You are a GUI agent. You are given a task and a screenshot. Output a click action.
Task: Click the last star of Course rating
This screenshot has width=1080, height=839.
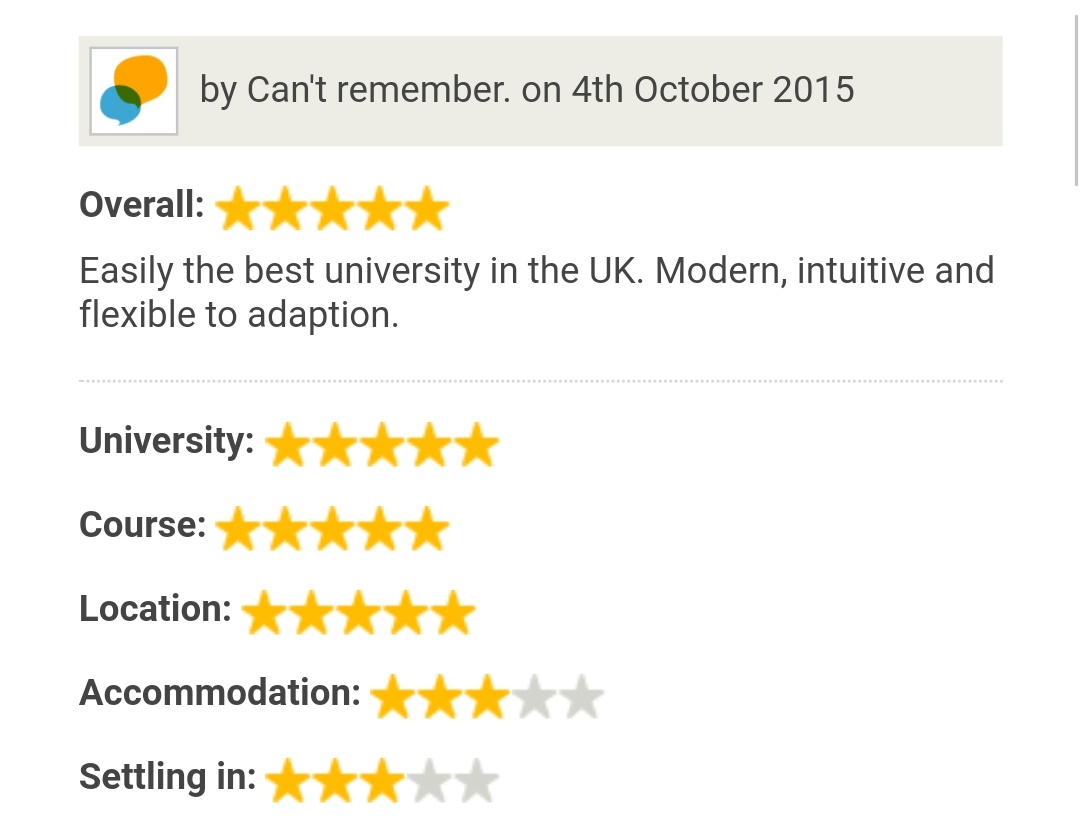tap(427, 530)
